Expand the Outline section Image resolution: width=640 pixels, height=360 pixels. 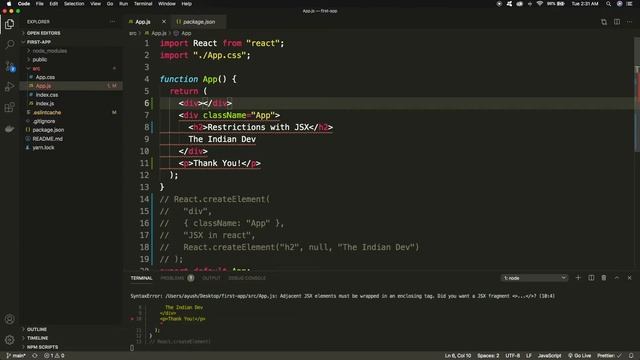36,329
